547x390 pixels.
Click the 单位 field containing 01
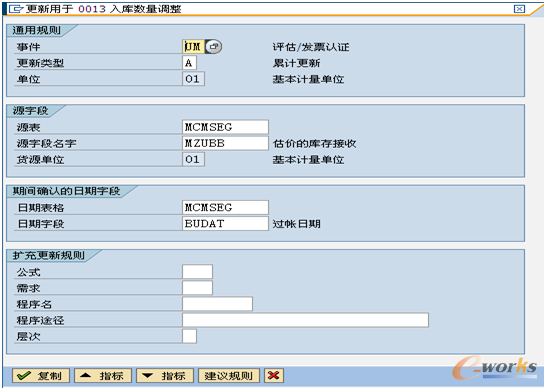[x=193, y=79]
